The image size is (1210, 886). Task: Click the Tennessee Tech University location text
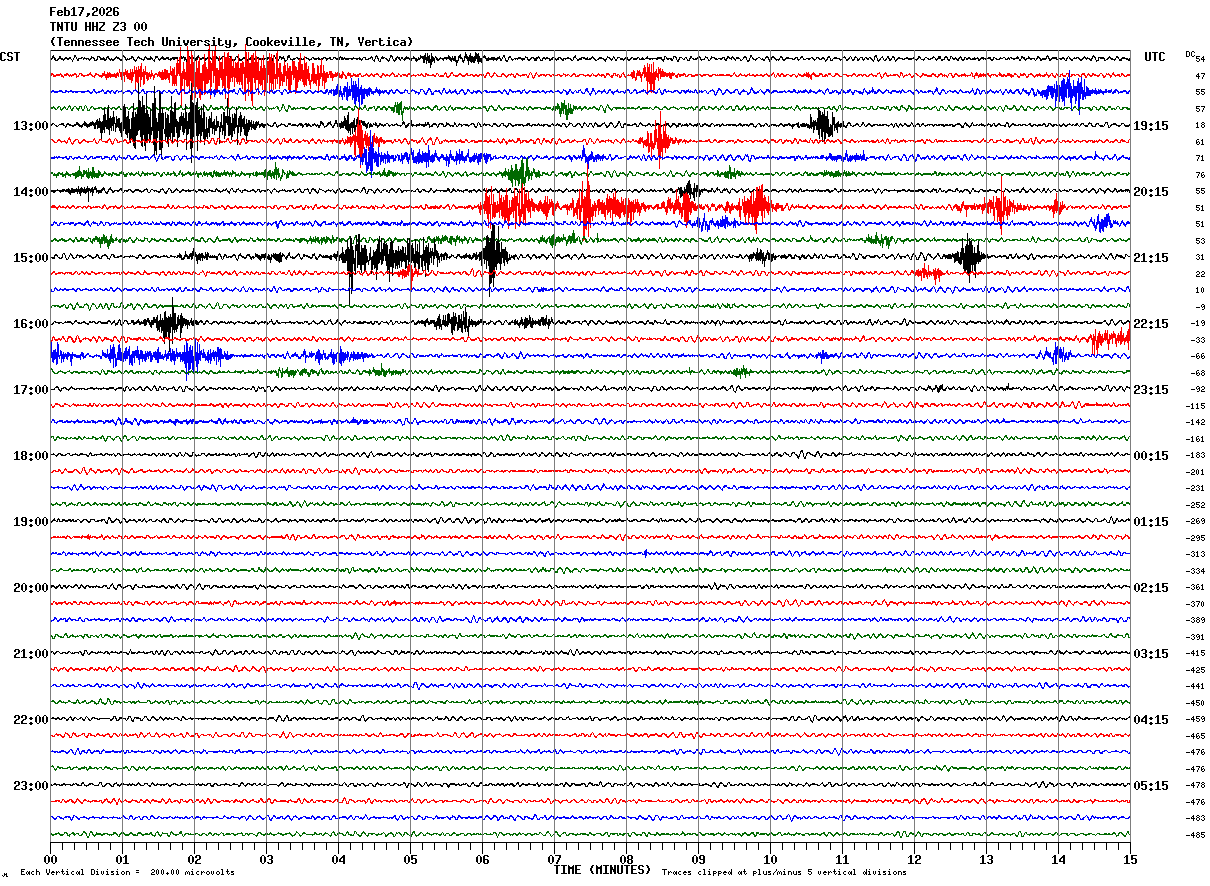(230, 42)
